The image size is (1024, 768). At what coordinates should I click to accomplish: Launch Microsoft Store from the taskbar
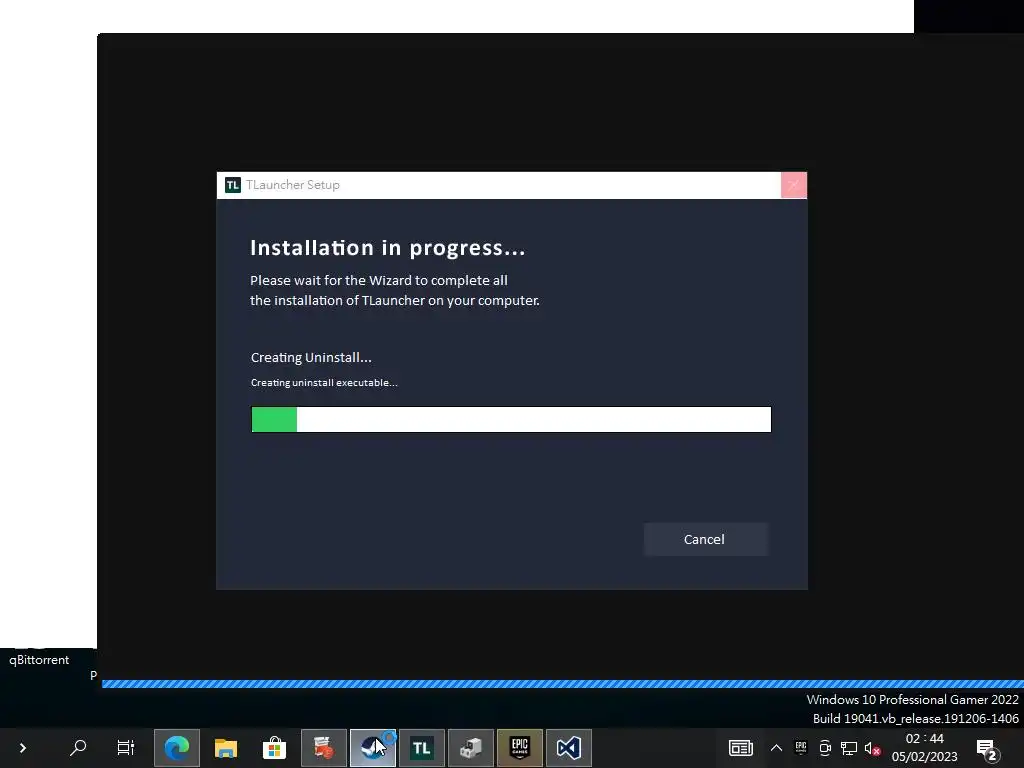tap(274, 748)
